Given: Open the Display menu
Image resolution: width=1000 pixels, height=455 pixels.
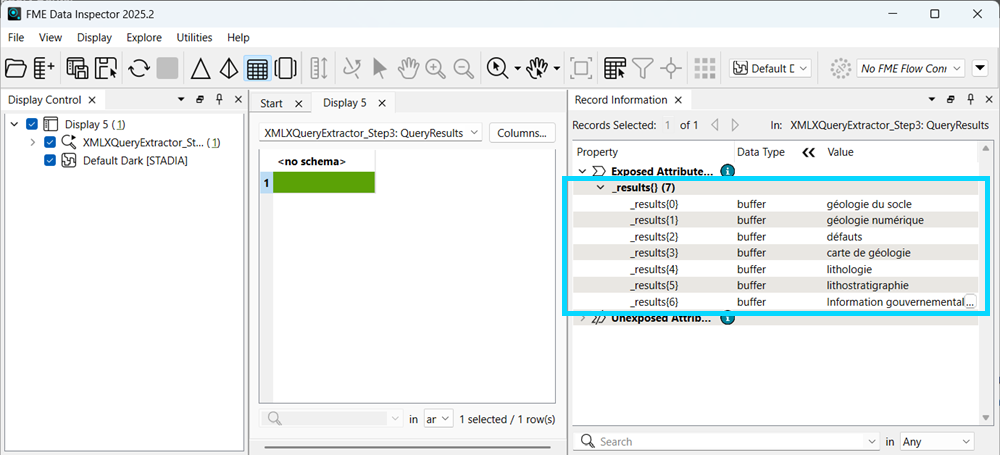Looking at the screenshot, I should [94, 38].
